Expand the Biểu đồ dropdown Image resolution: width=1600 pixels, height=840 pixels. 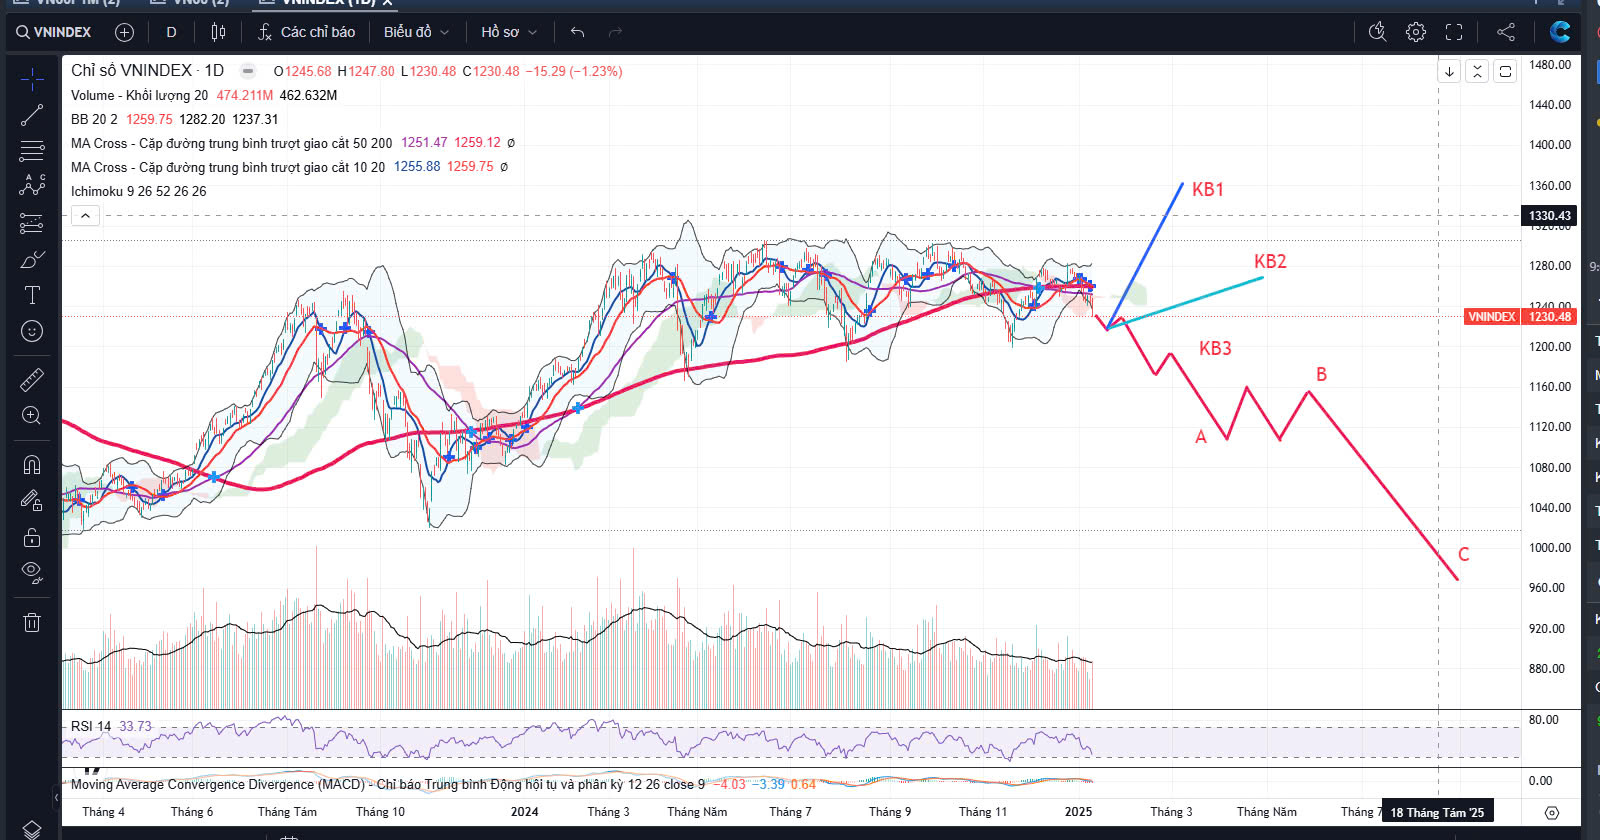tap(416, 32)
